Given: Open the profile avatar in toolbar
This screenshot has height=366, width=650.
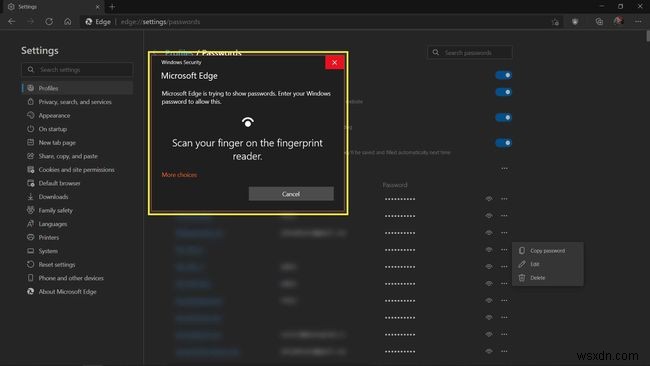Looking at the screenshot, I should tap(618, 21).
